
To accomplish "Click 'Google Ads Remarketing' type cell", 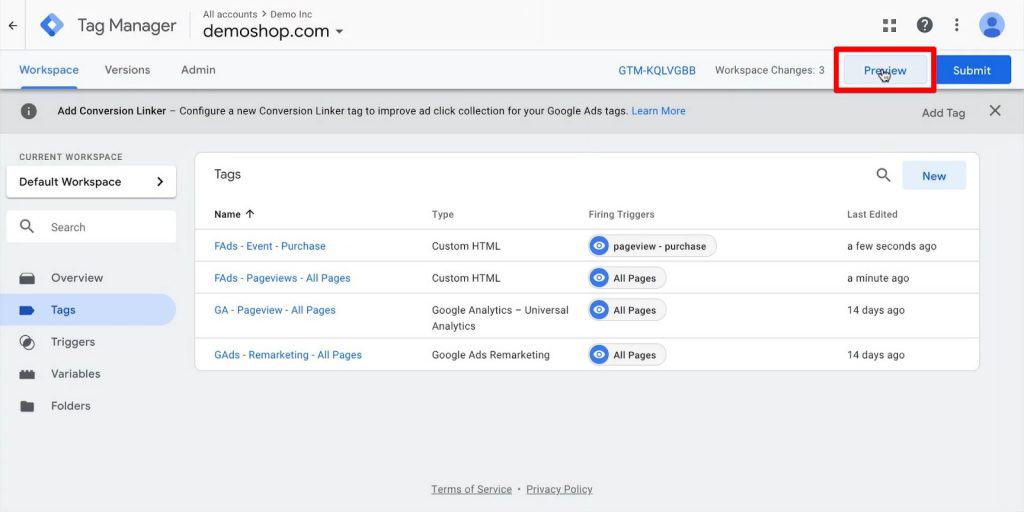I will (490, 355).
